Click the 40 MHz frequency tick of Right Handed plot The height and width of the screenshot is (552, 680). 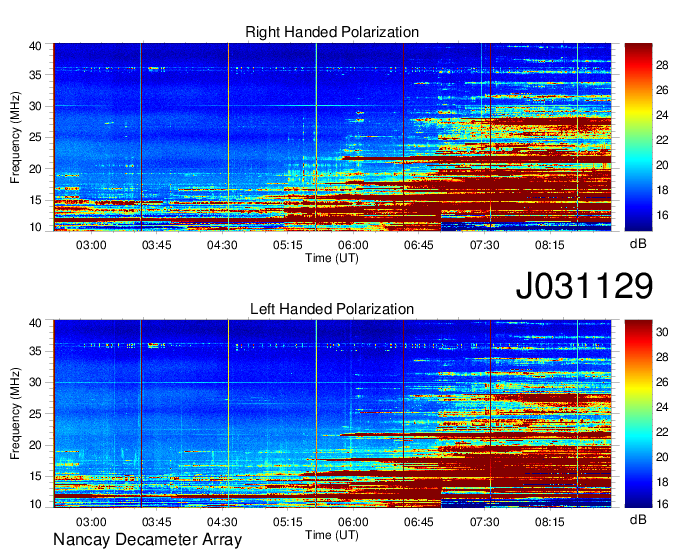[x=35, y=46]
